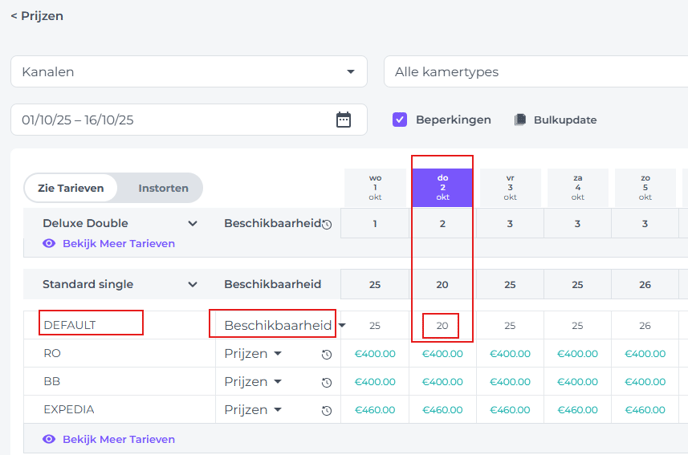Image resolution: width=688 pixels, height=455 pixels.
Task: Switch to the Instorten view toggle
Action: tap(163, 188)
